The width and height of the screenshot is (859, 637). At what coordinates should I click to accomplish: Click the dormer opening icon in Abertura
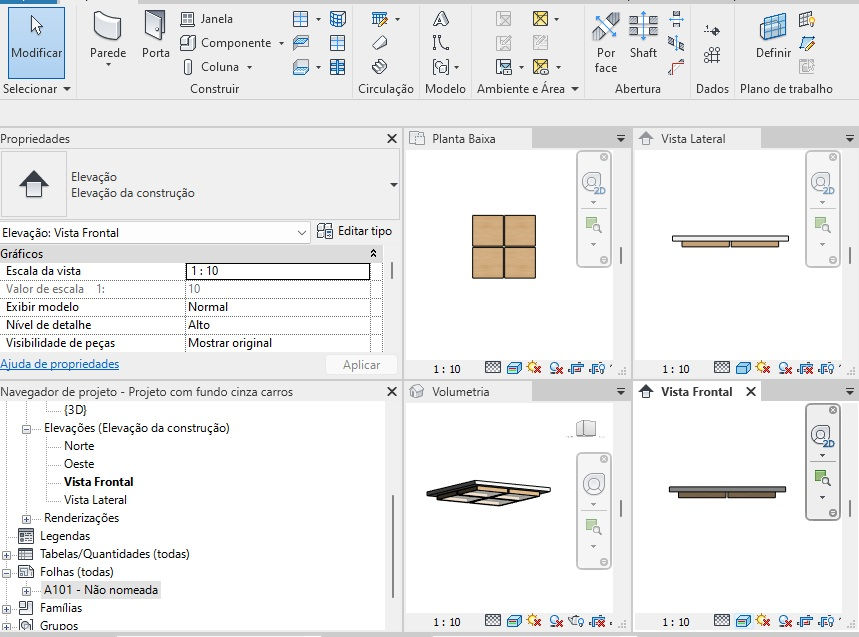point(676,67)
